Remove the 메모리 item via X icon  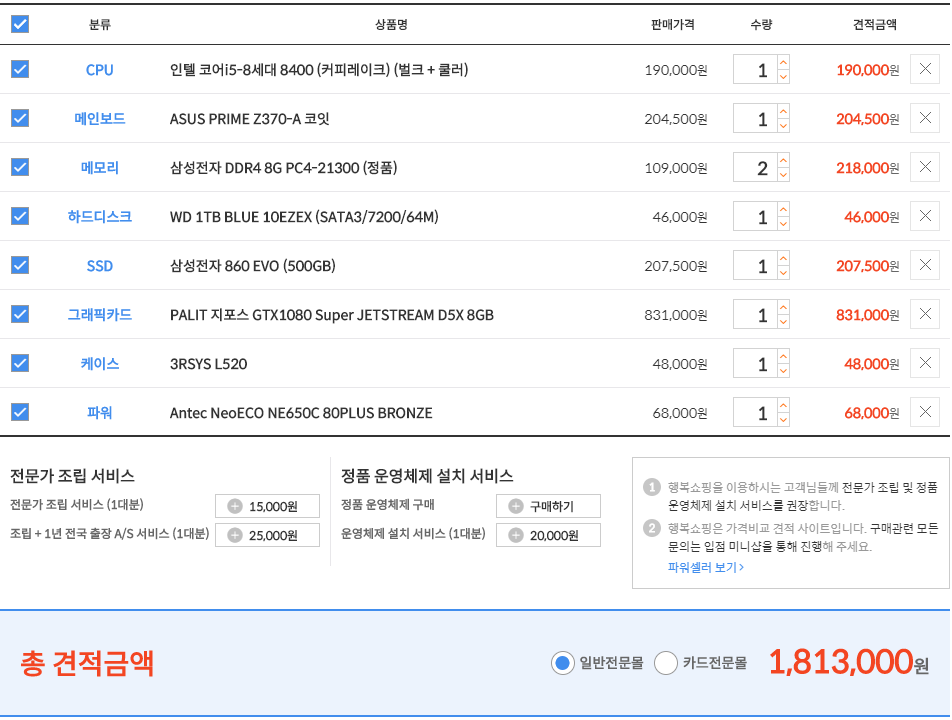[925, 167]
